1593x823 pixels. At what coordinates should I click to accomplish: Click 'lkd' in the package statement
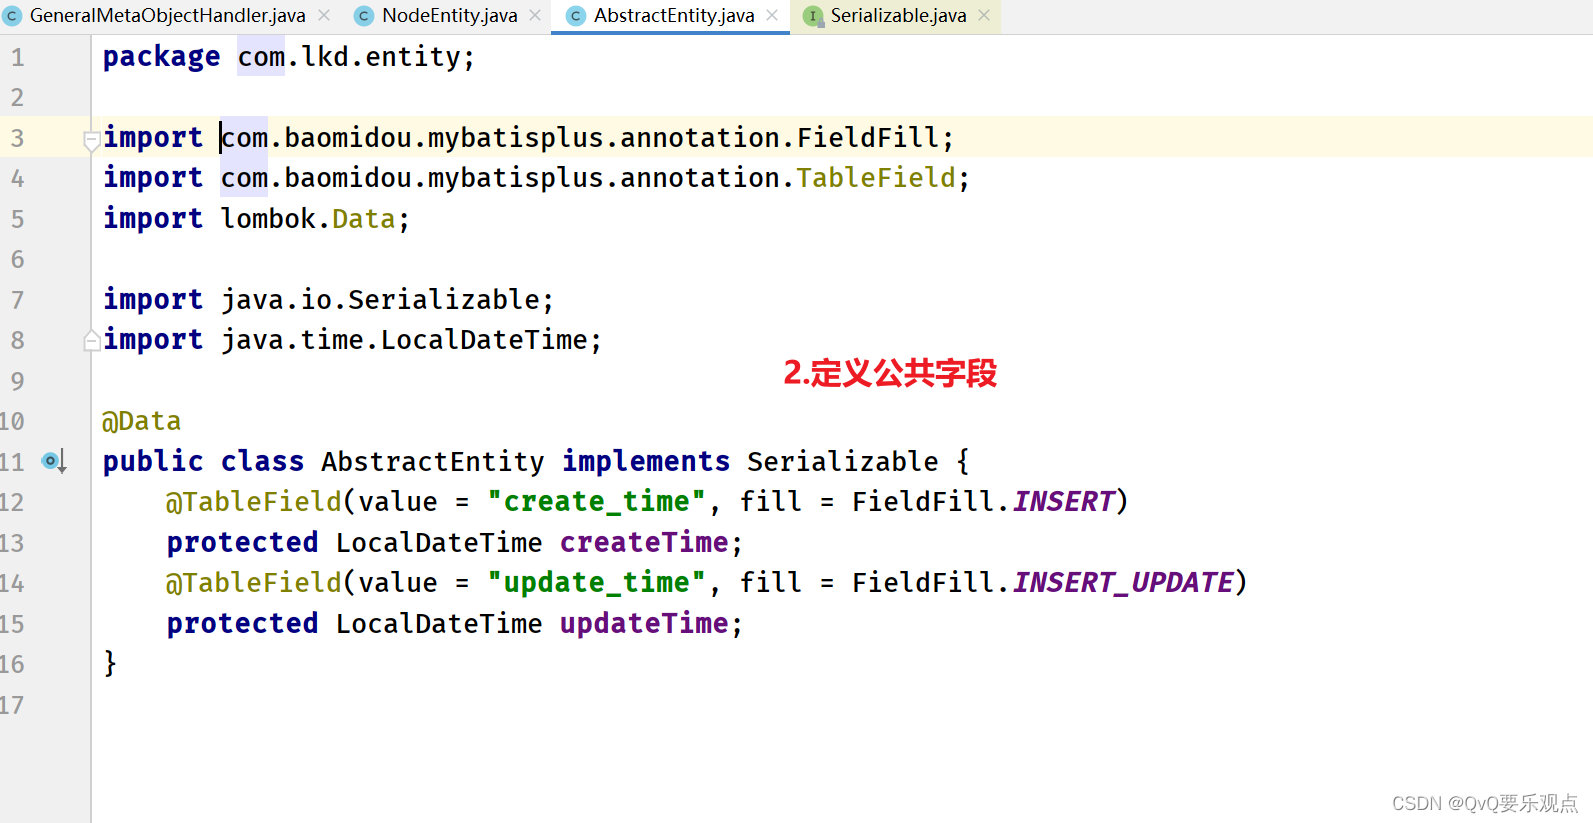pyautogui.click(x=326, y=57)
